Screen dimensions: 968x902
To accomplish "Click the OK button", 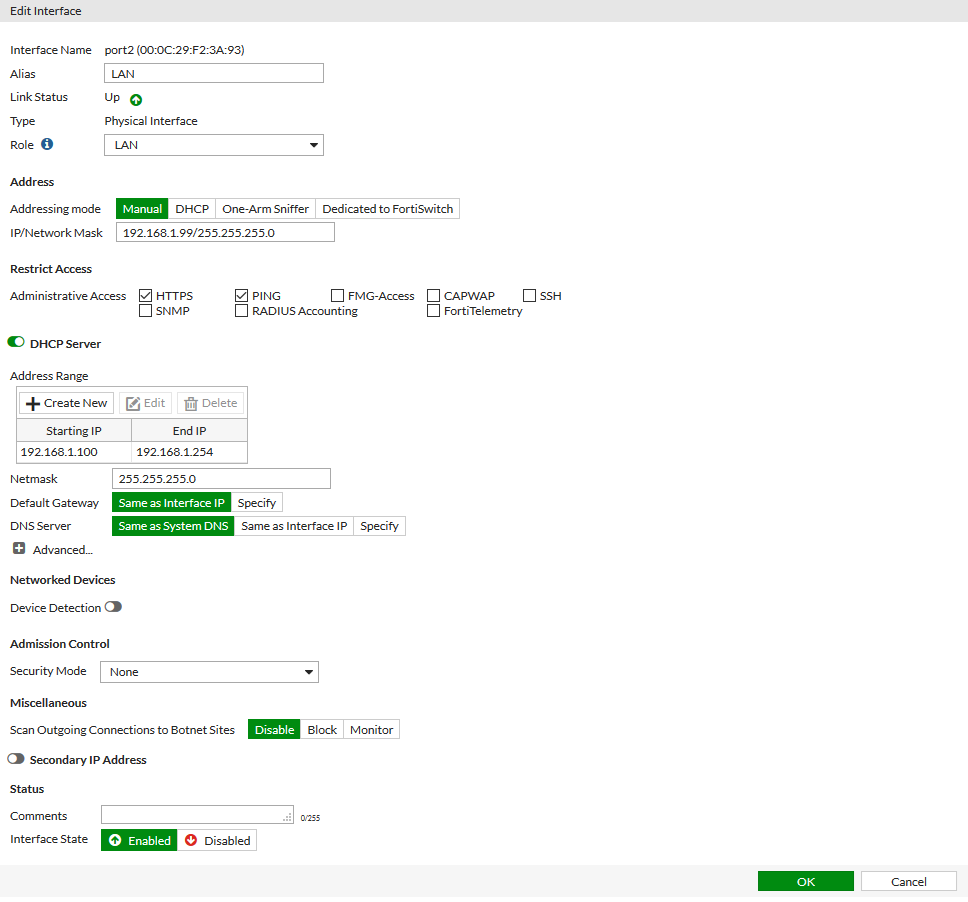I will click(806, 881).
